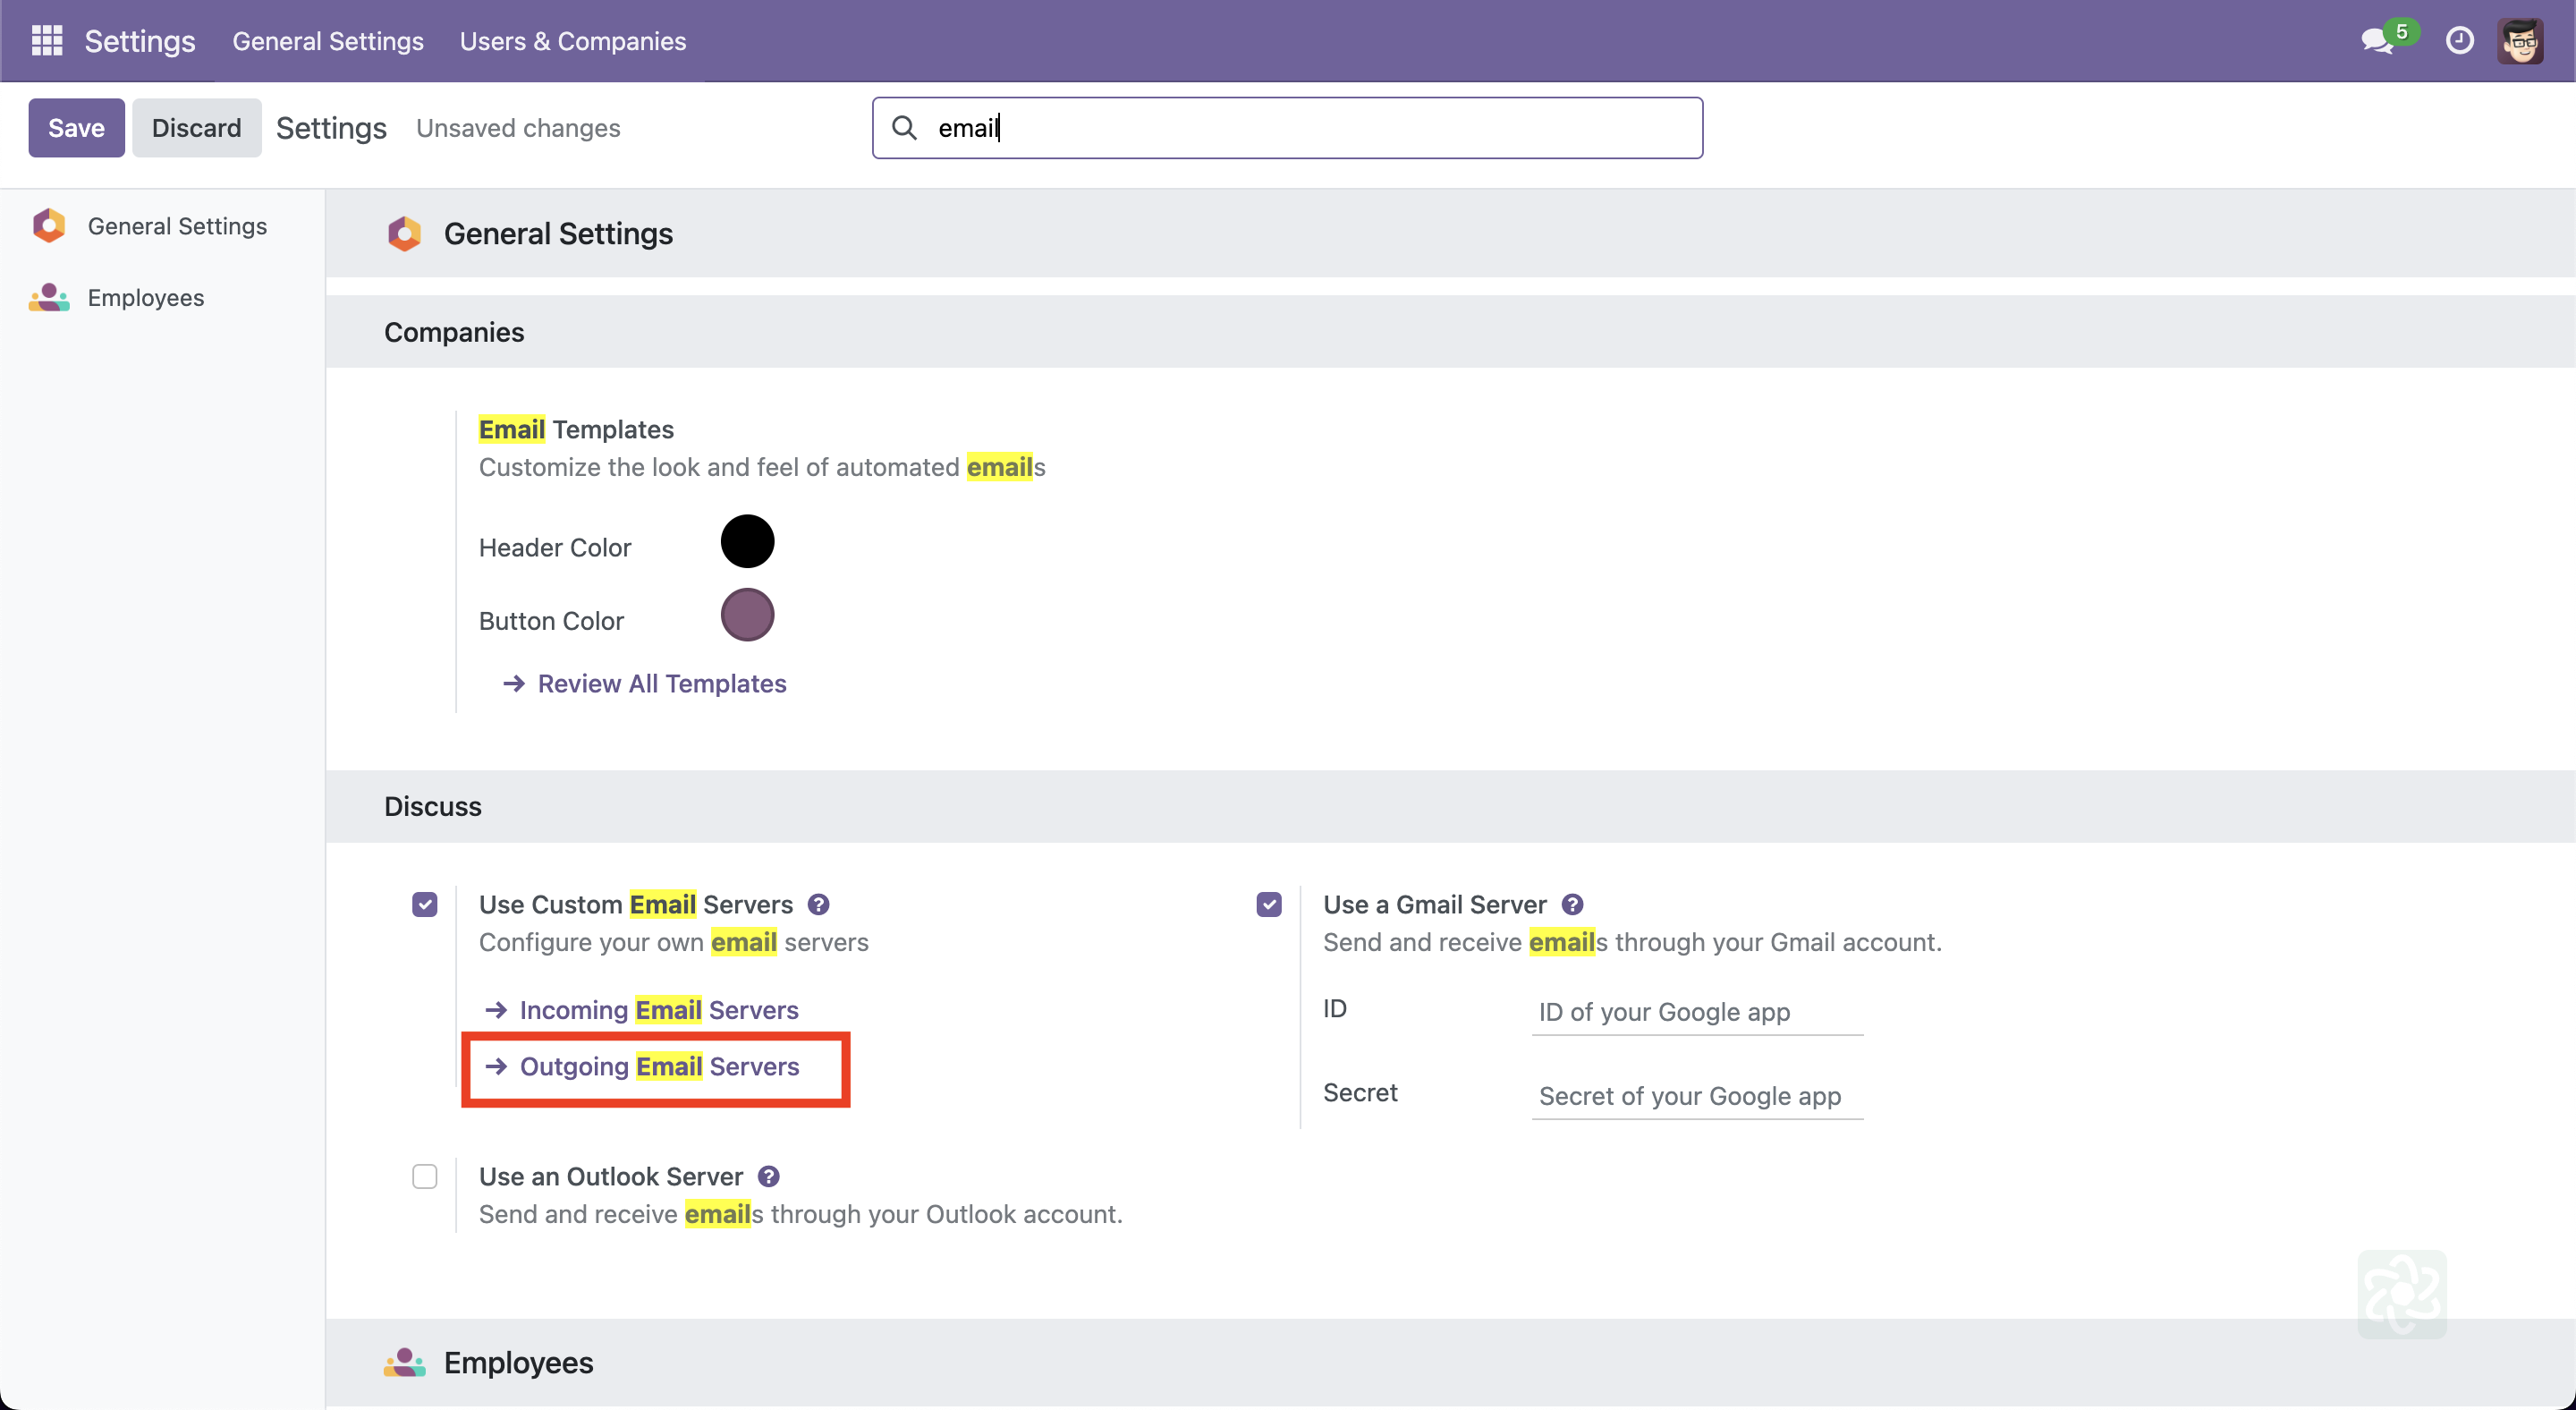Click the Google app ID input field
The height and width of the screenshot is (1410, 2576).
coord(1696,1012)
